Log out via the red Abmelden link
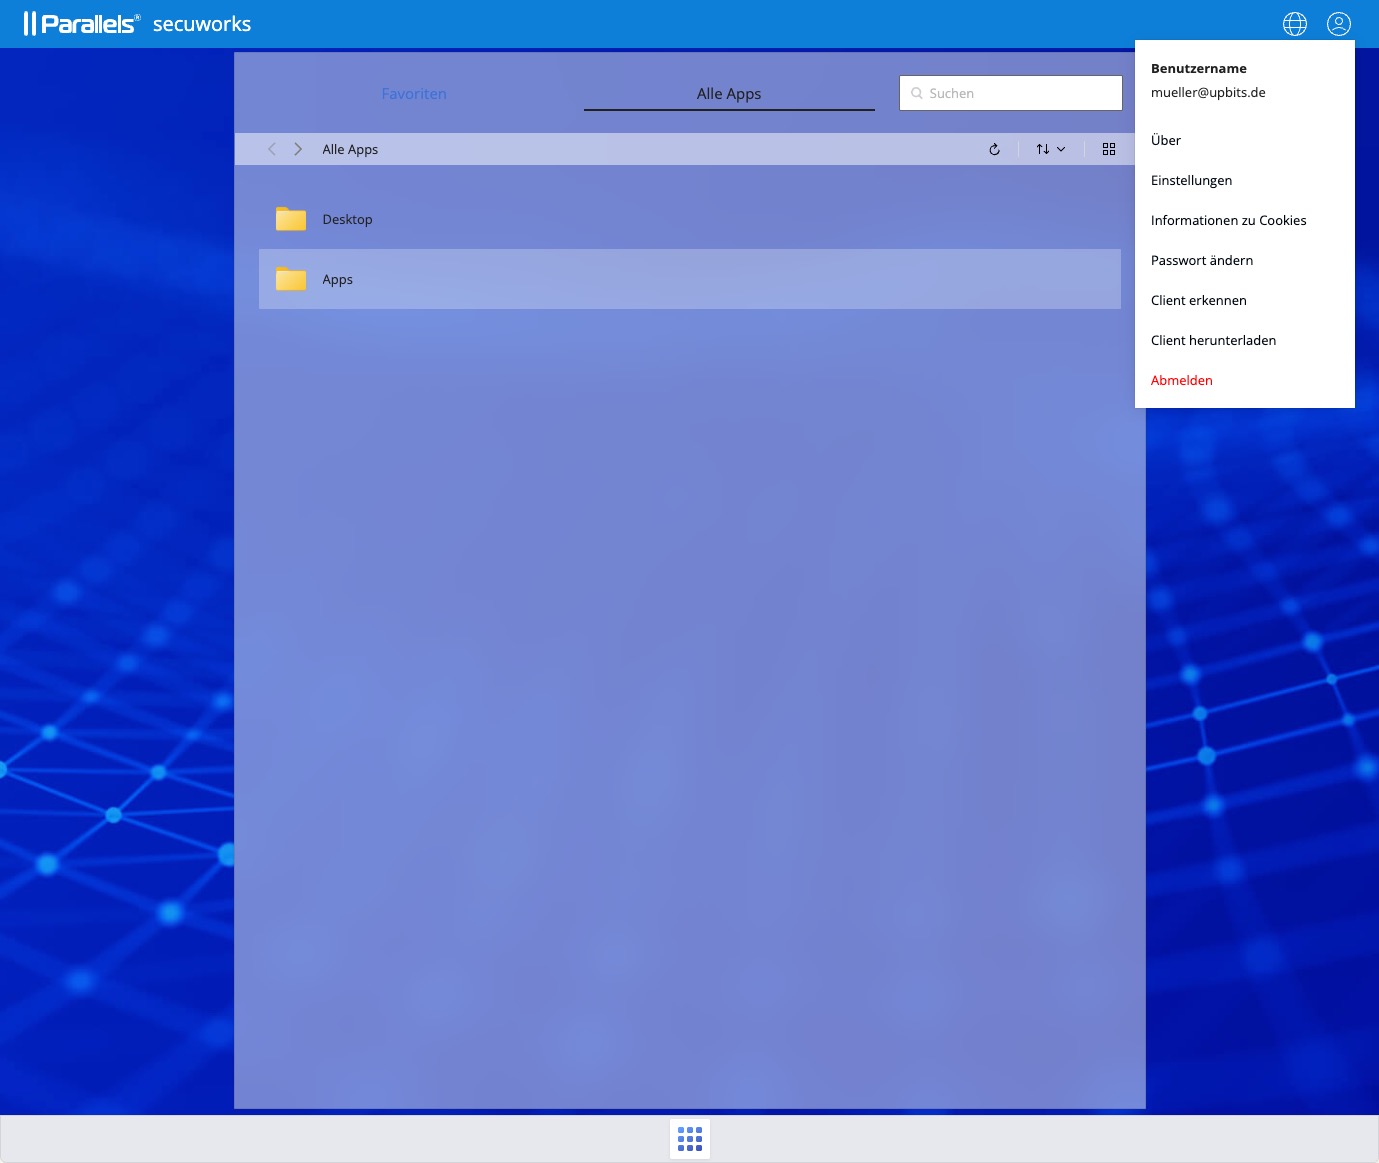The width and height of the screenshot is (1379, 1163). pos(1181,380)
